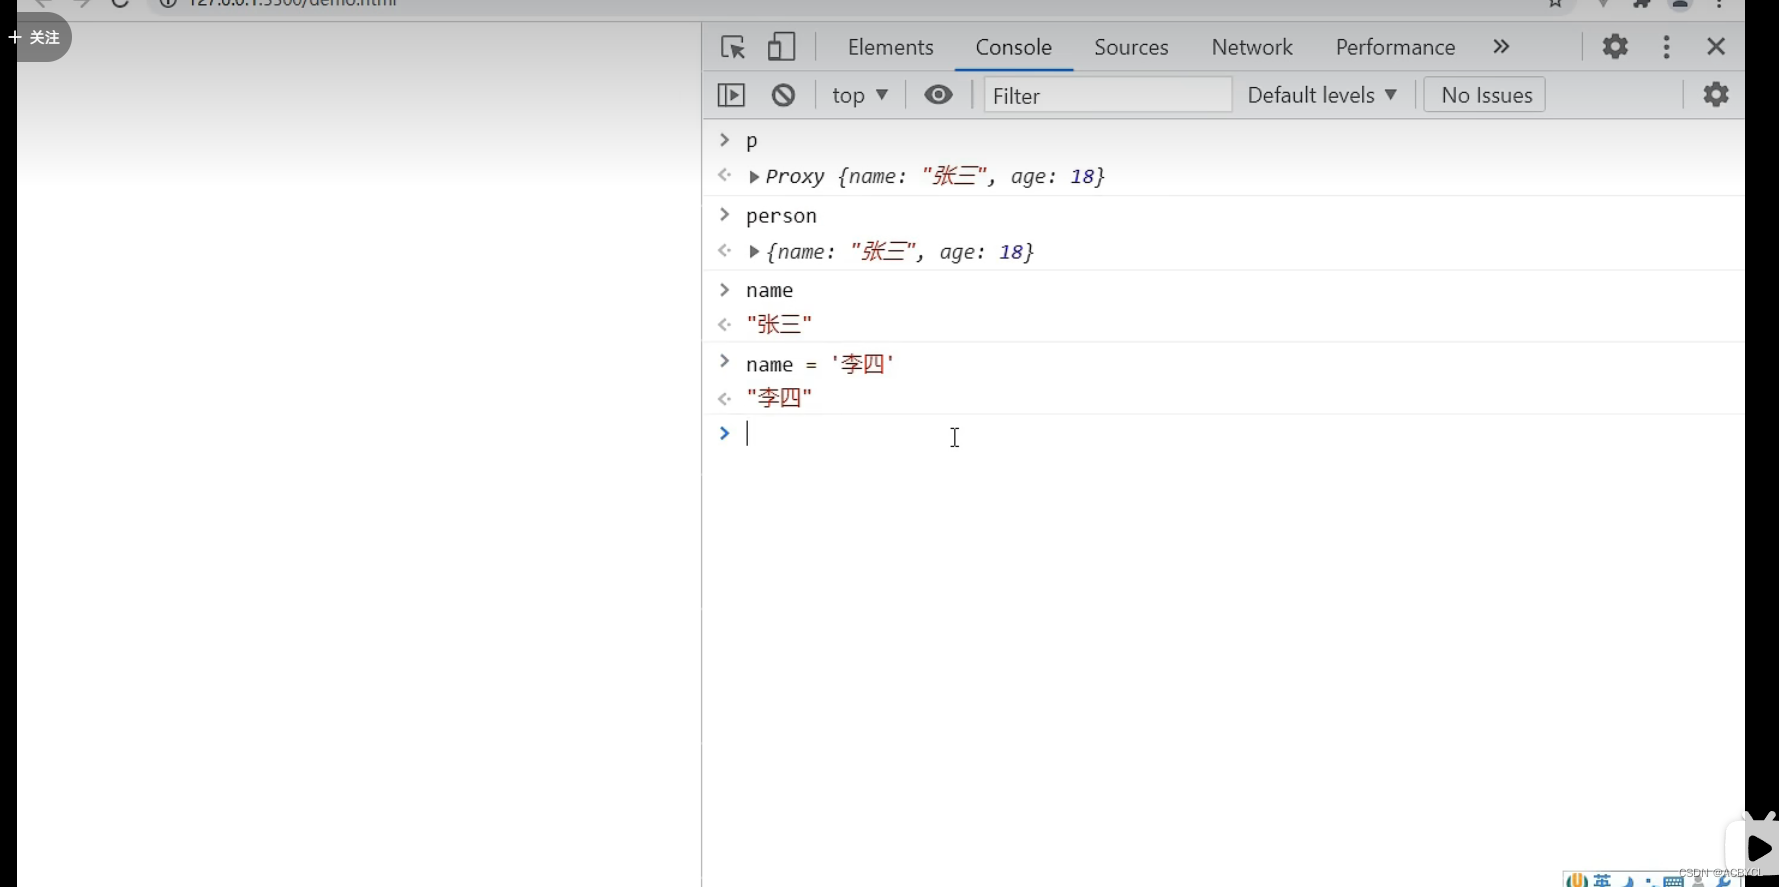Open the Performance tab
The width and height of the screenshot is (1779, 887).
[1395, 47]
